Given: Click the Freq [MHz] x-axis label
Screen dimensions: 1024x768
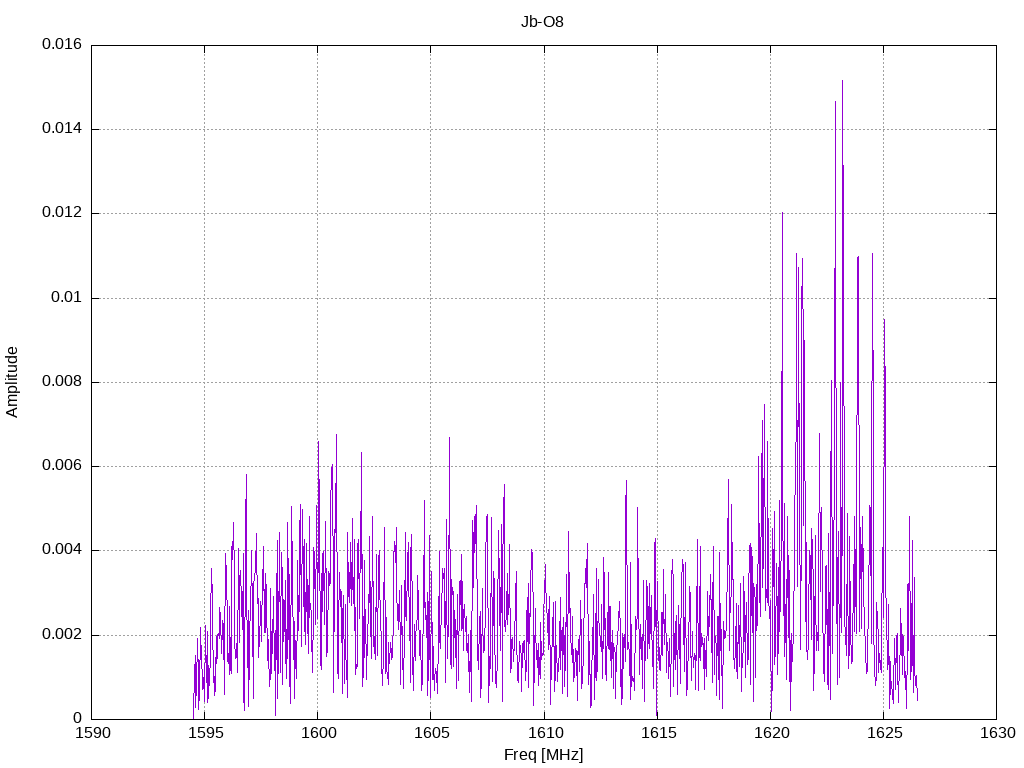Looking at the screenshot, I should pyautogui.click(x=543, y=755).
